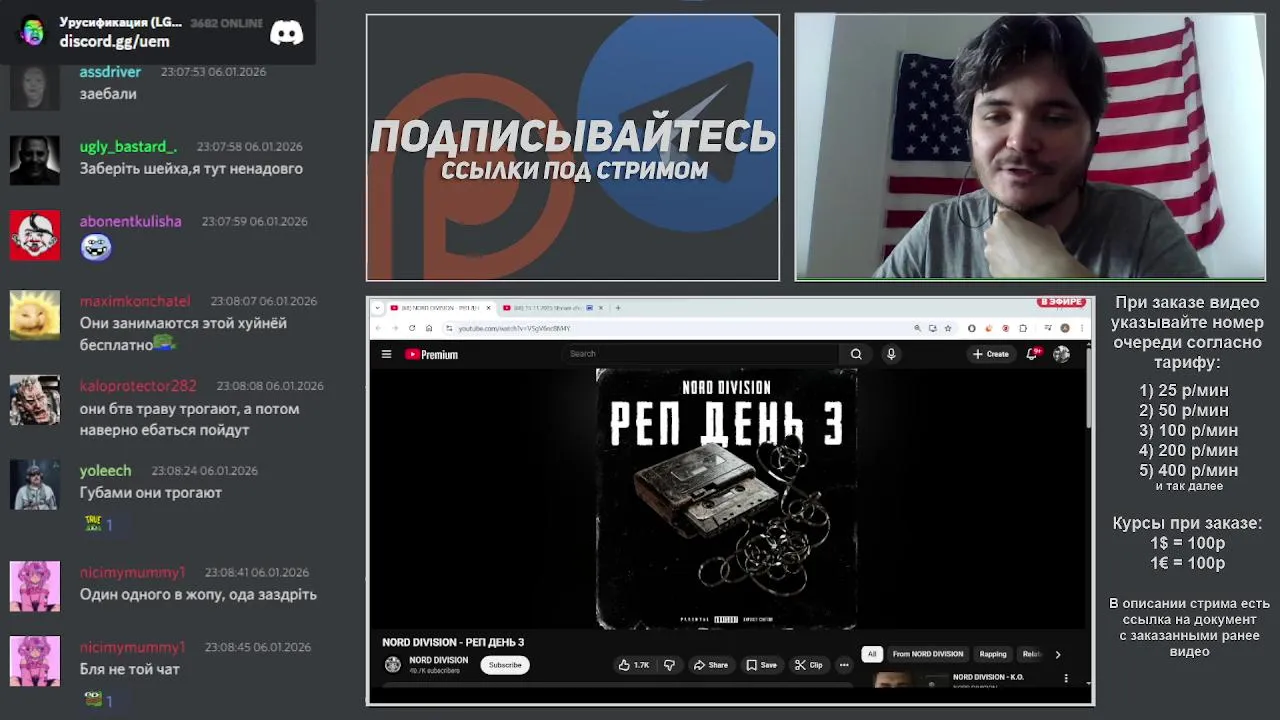
Task: Click the Share button
Action: 711,665
